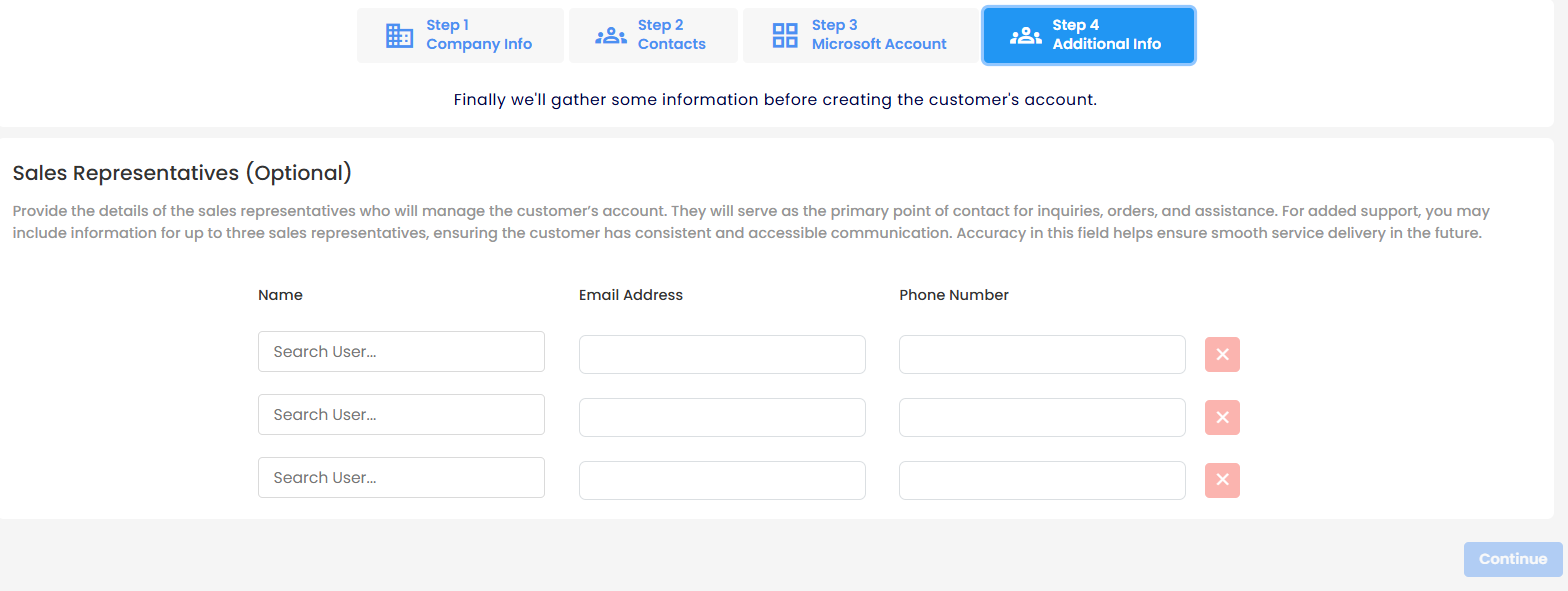Go to Step 1 Company Info tab
The image size is (1568, 591).
tap(460, 36)
